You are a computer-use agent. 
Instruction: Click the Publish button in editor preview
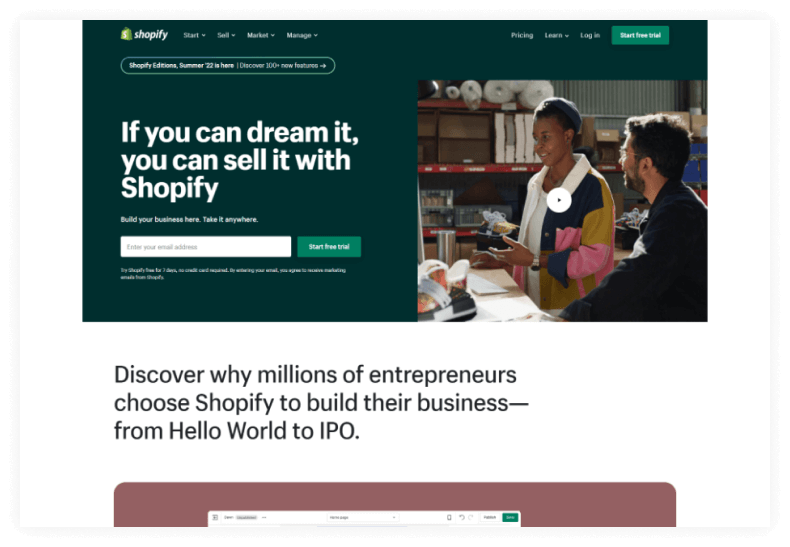tap(490, 517)
